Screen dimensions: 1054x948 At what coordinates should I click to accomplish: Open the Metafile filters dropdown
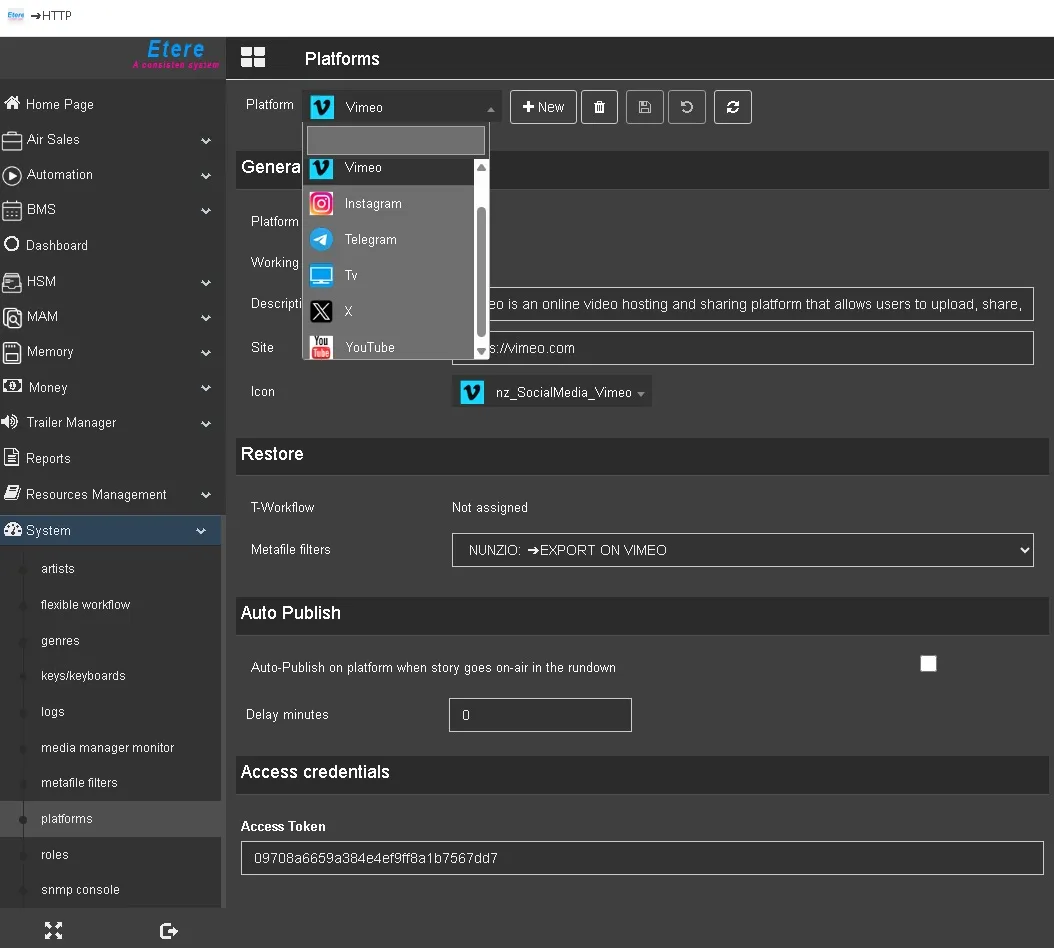coord(742,550)
